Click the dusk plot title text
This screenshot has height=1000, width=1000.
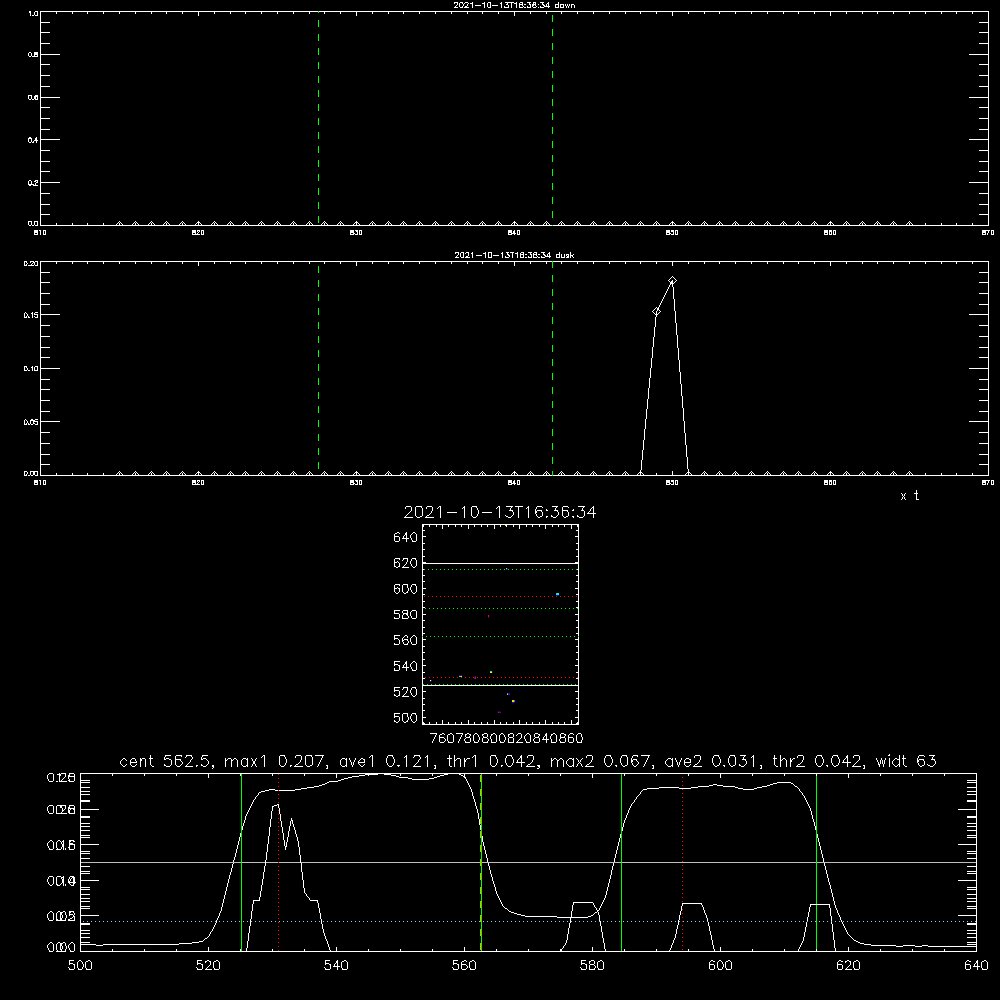click(x=514, y=255)
